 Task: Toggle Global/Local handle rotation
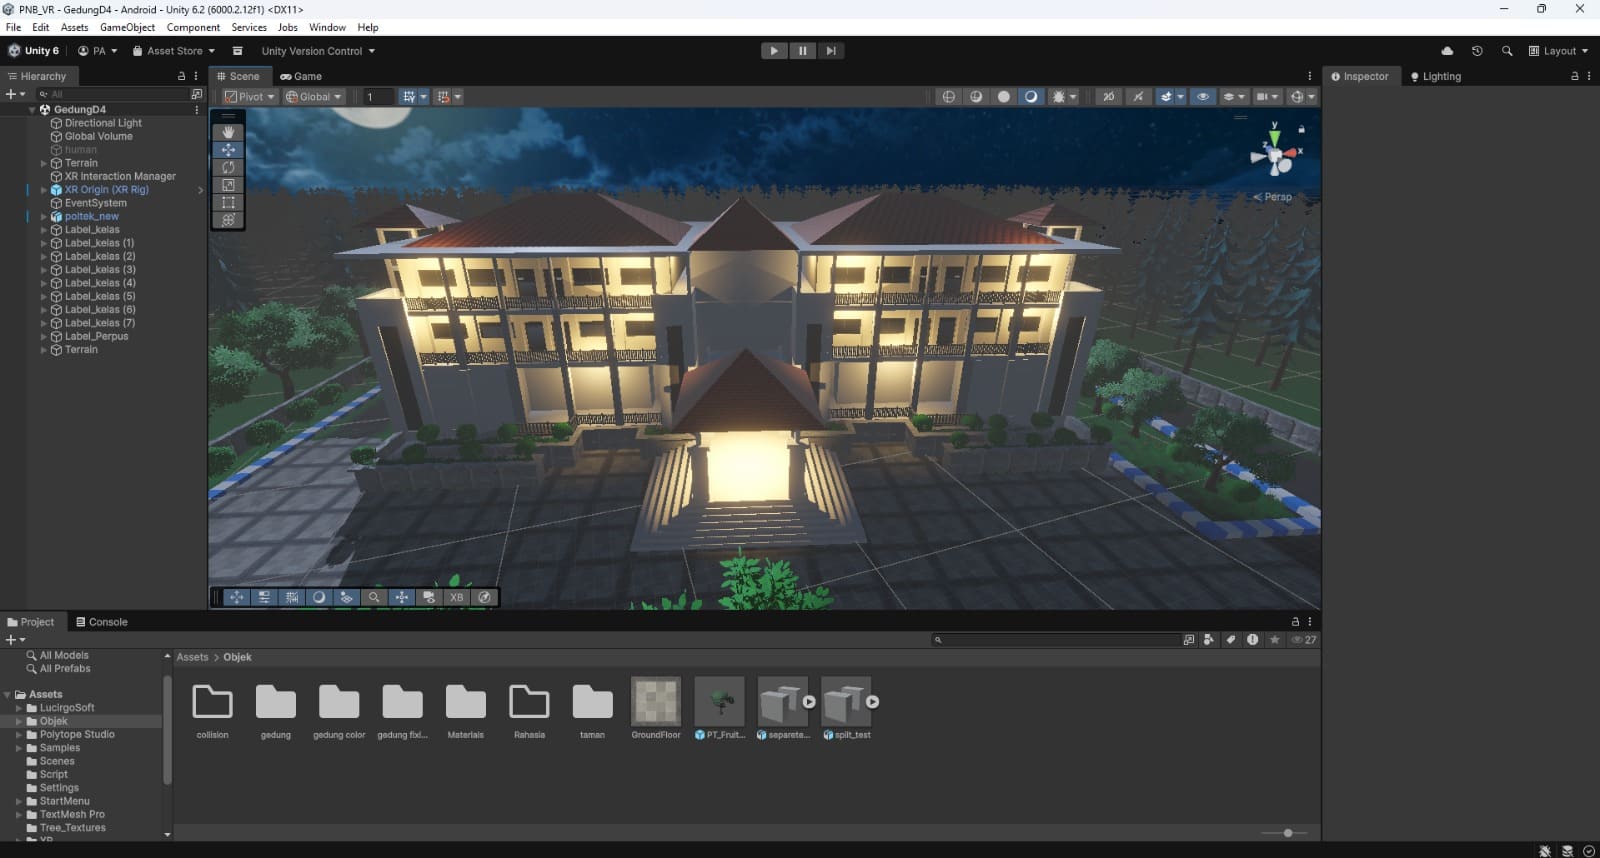(313, 97)
